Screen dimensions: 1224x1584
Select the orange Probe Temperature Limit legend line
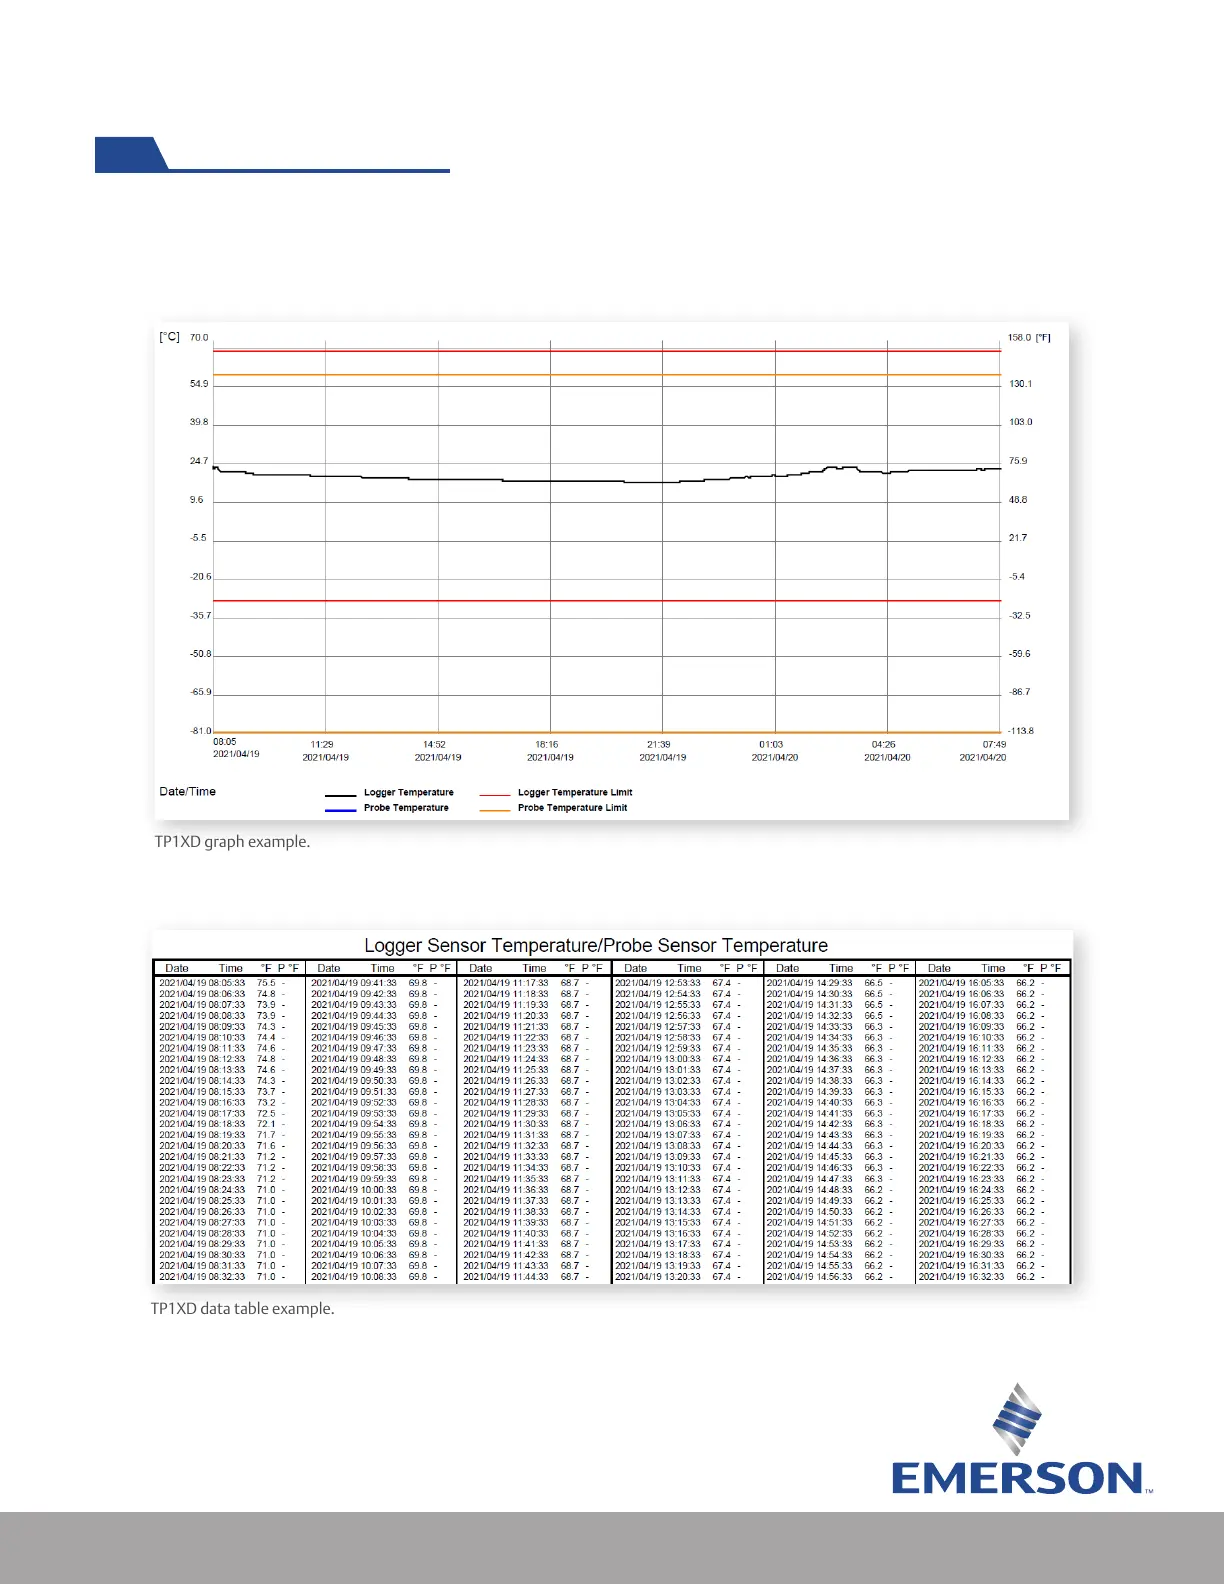(495, 809)
